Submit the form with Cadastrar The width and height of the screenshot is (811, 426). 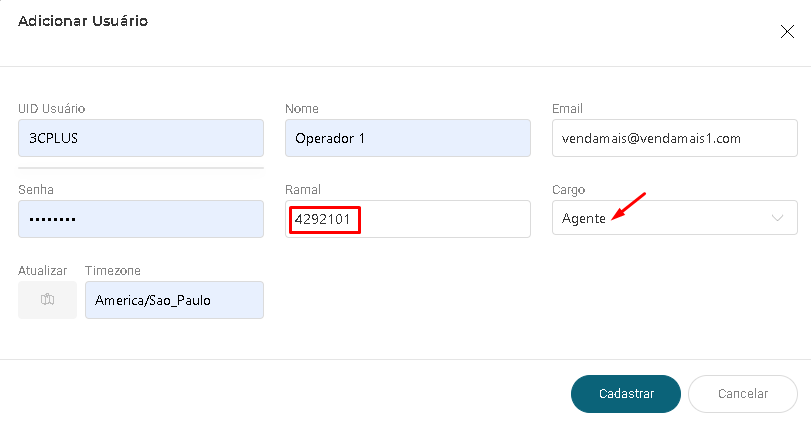click(626, 394)
